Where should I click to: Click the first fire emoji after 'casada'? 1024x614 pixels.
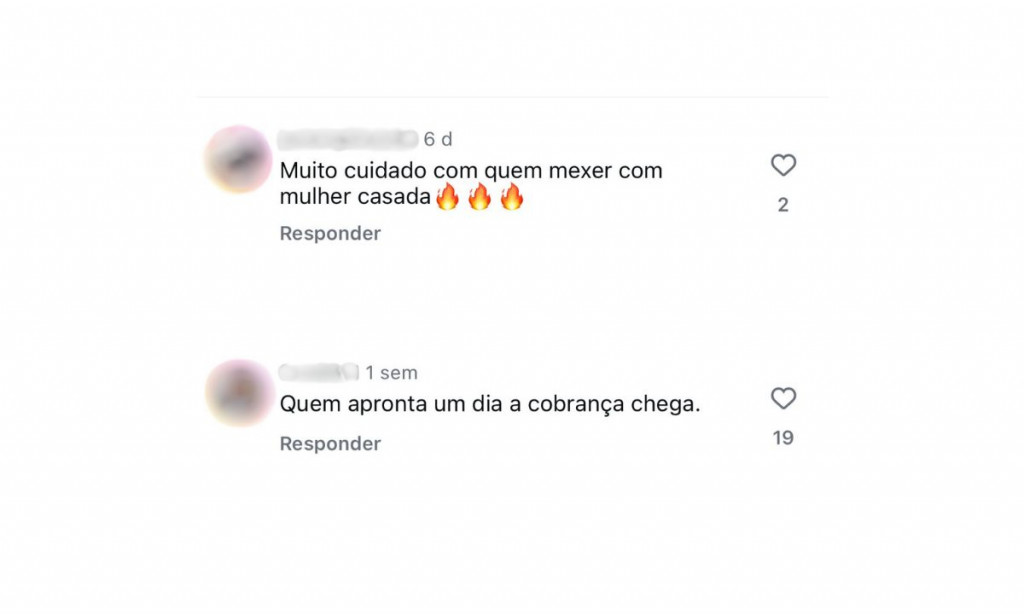click(x=447, y=196)
